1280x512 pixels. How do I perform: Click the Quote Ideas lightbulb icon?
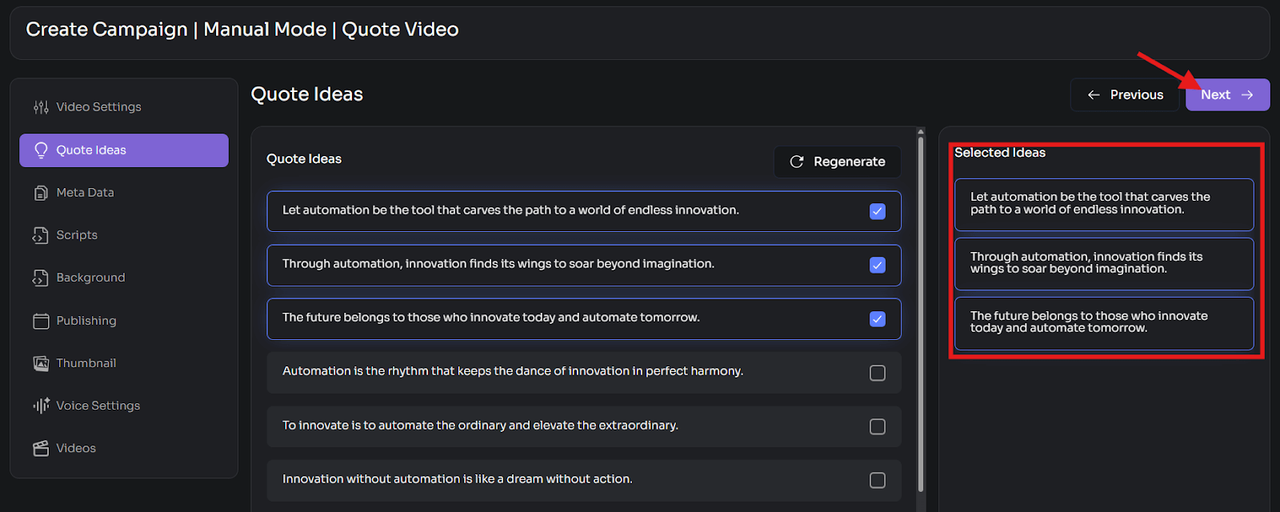pyautogui.click(x=41, y=150)
